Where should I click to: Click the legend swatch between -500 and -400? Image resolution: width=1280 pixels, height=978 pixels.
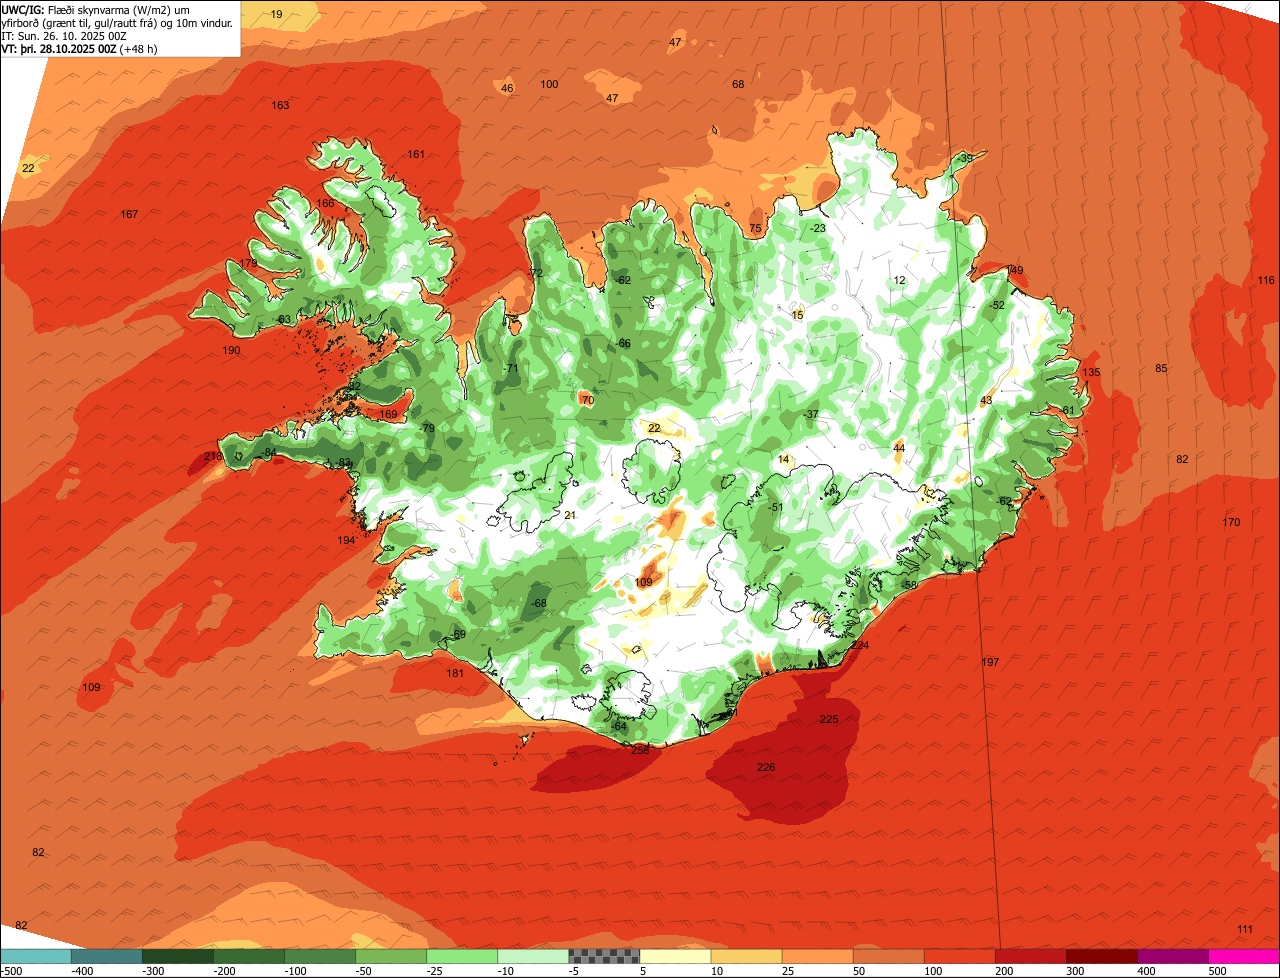(x=36, y=956)
